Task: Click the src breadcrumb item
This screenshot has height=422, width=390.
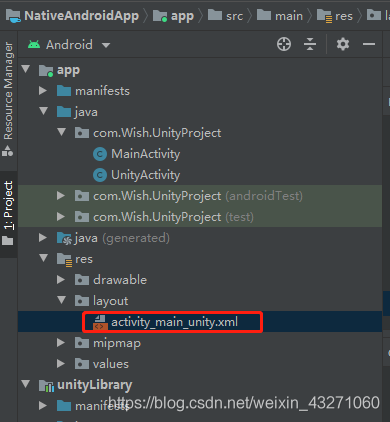Action: (225, 16)
